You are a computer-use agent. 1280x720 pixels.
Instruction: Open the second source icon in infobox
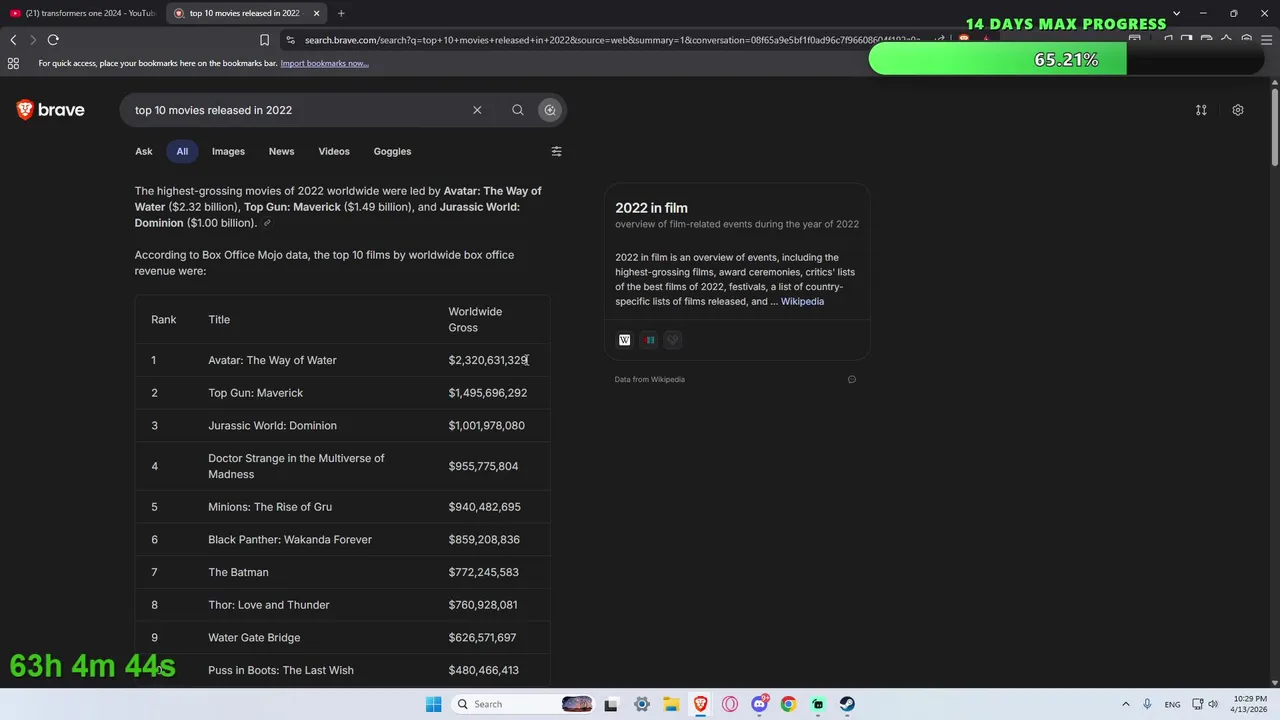coord(650,340)
